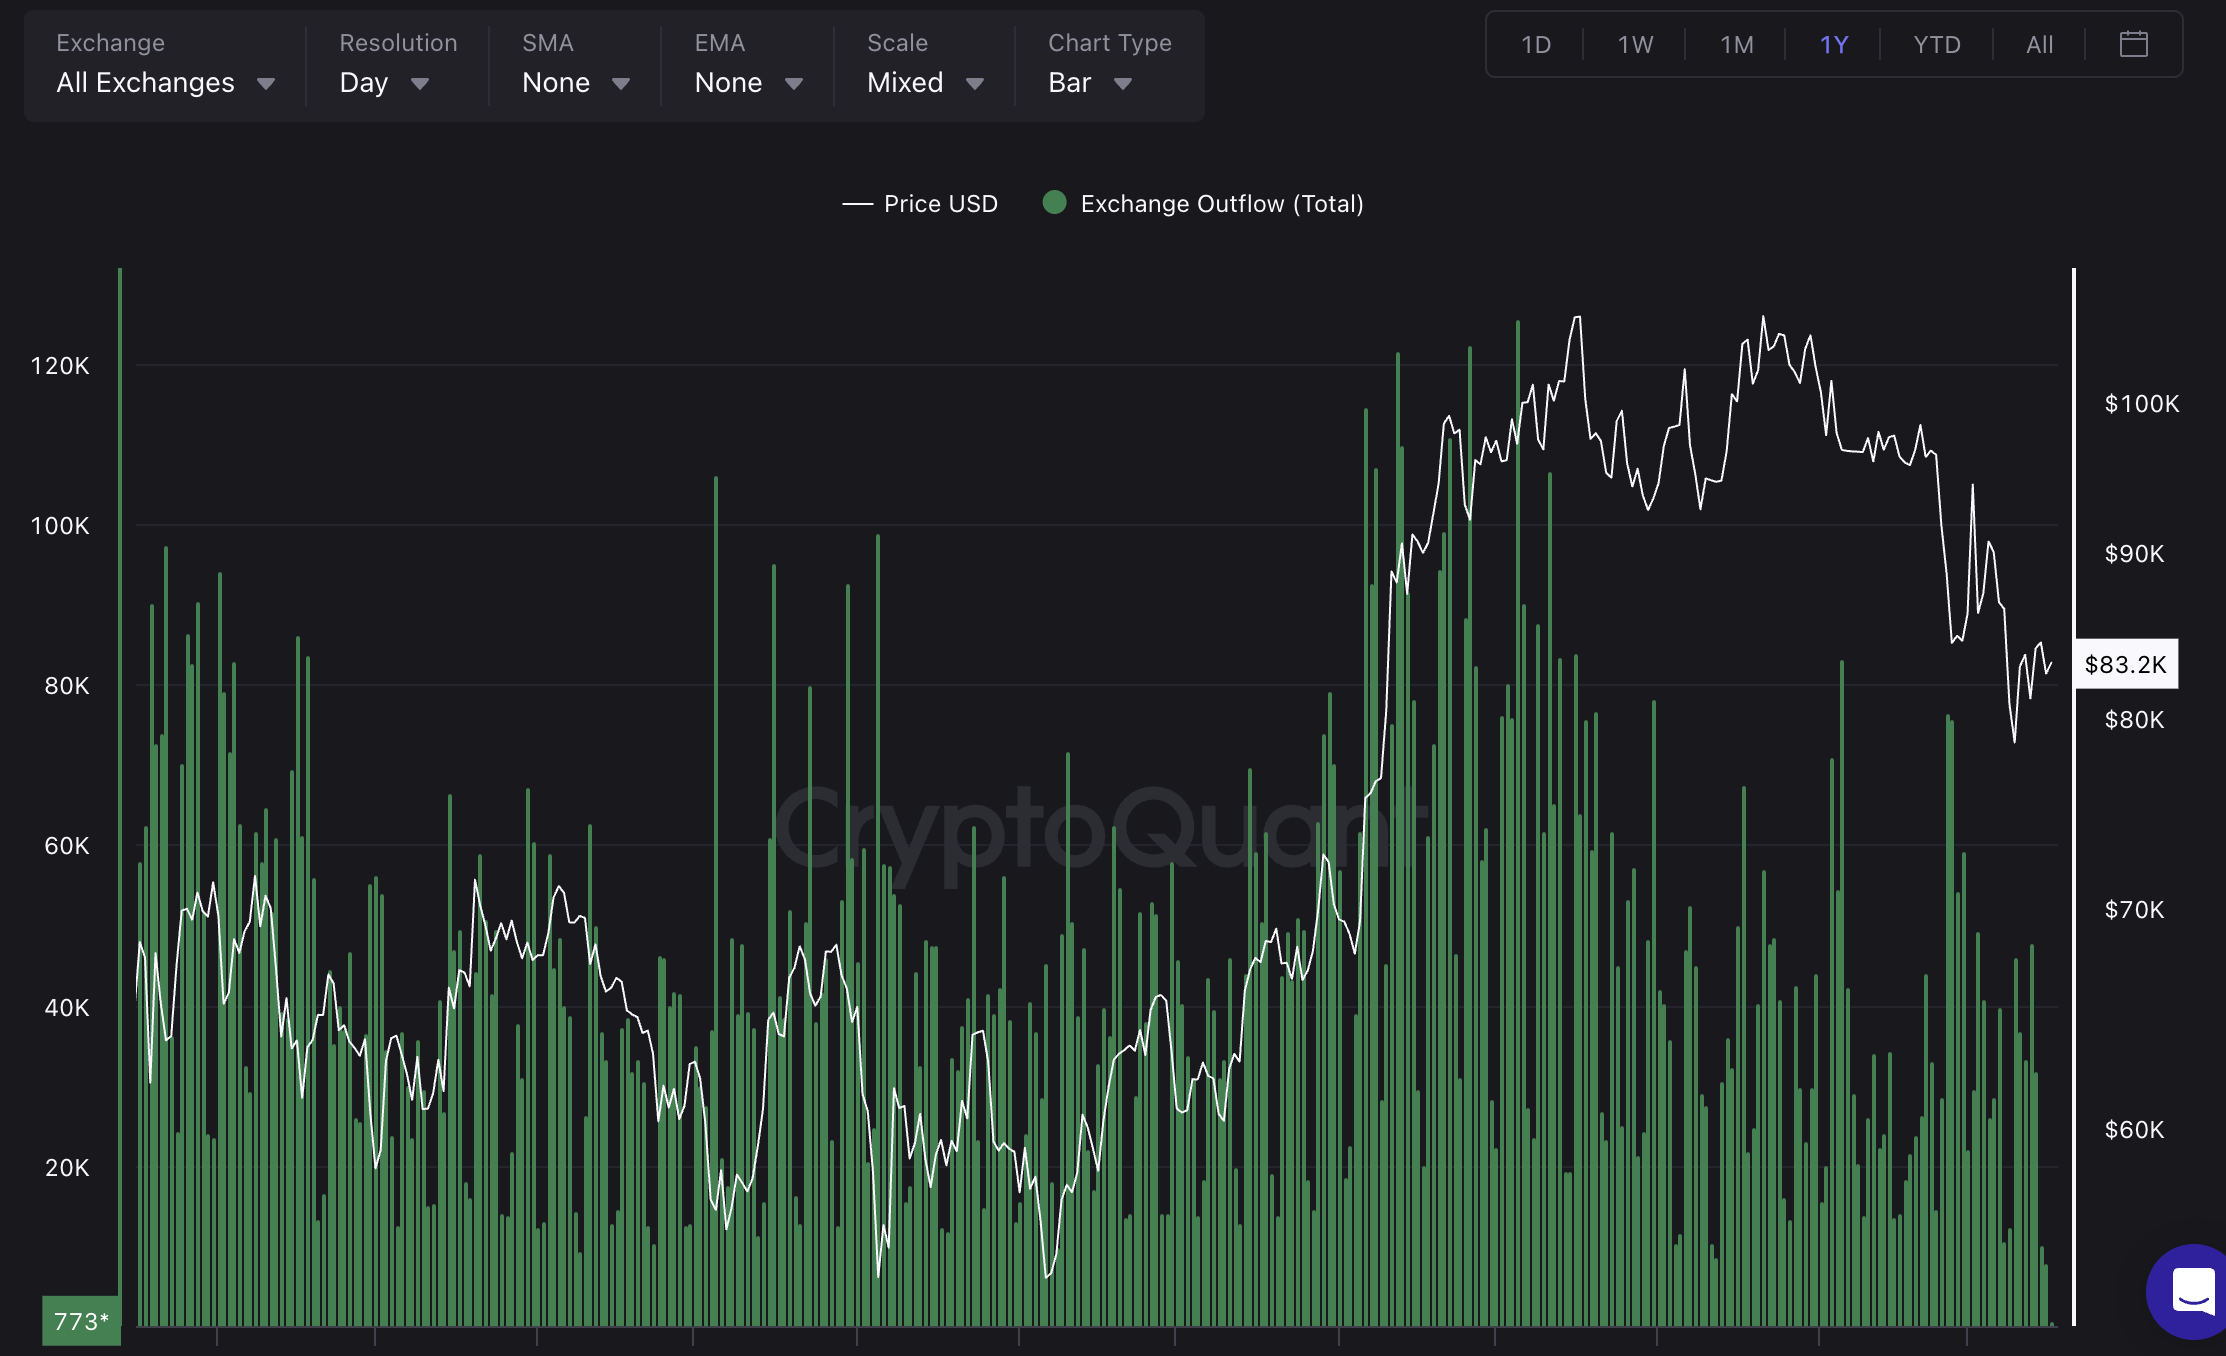2226x1356 pixels.
Task: Select the 1D time range
Action: click(x=1535, y=45)
